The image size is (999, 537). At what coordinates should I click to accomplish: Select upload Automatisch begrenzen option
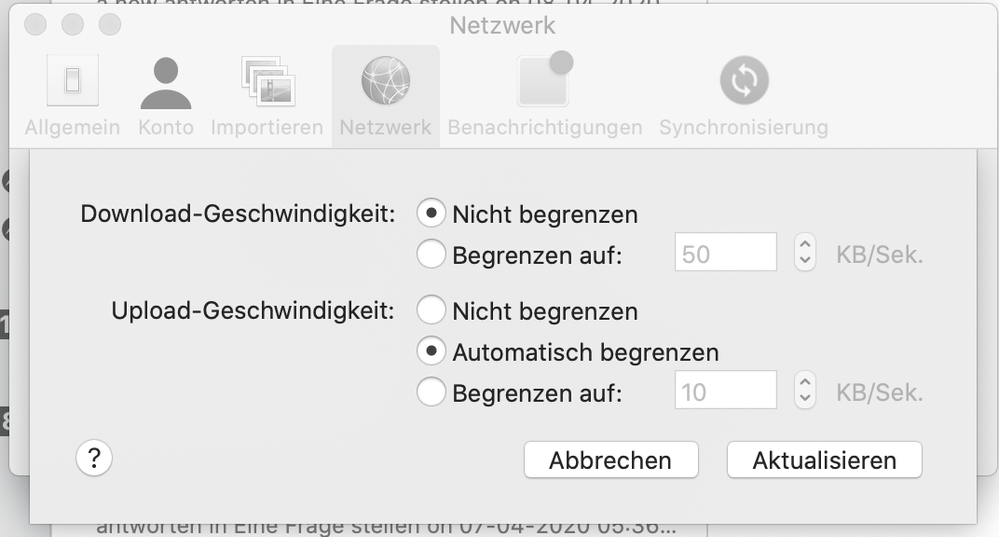pos(432,352)
